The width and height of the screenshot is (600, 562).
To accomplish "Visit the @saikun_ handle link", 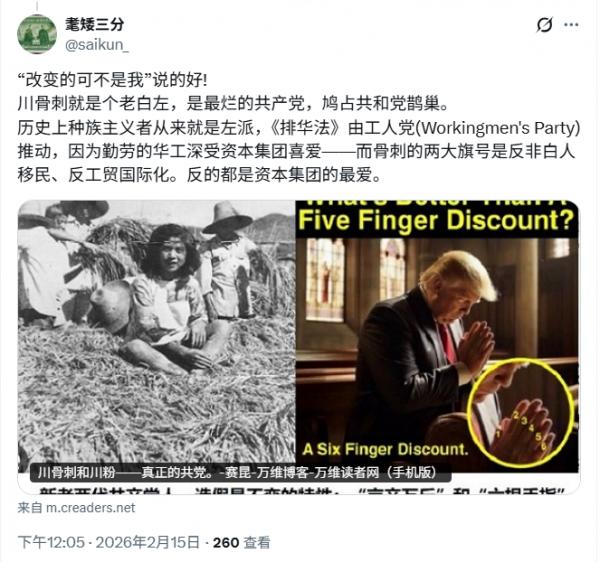I will point(97,45).
